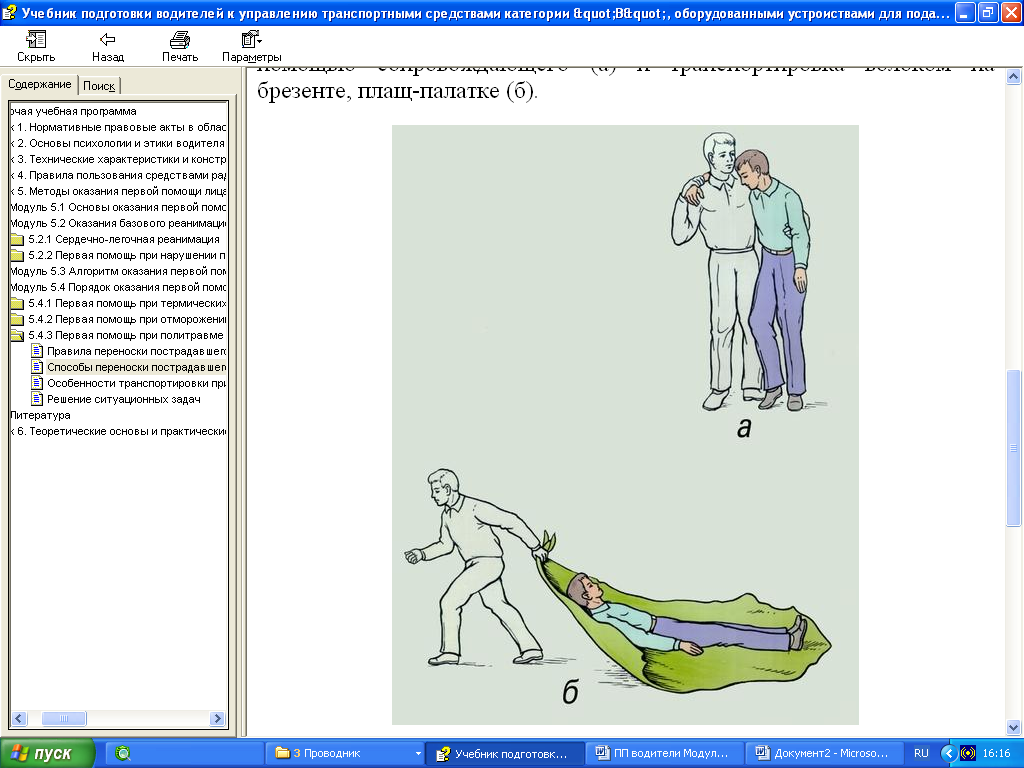Click 5.2.2 Первая помощь при нарушении label
Screen dimensions: 1024x768
pos(127,255)
